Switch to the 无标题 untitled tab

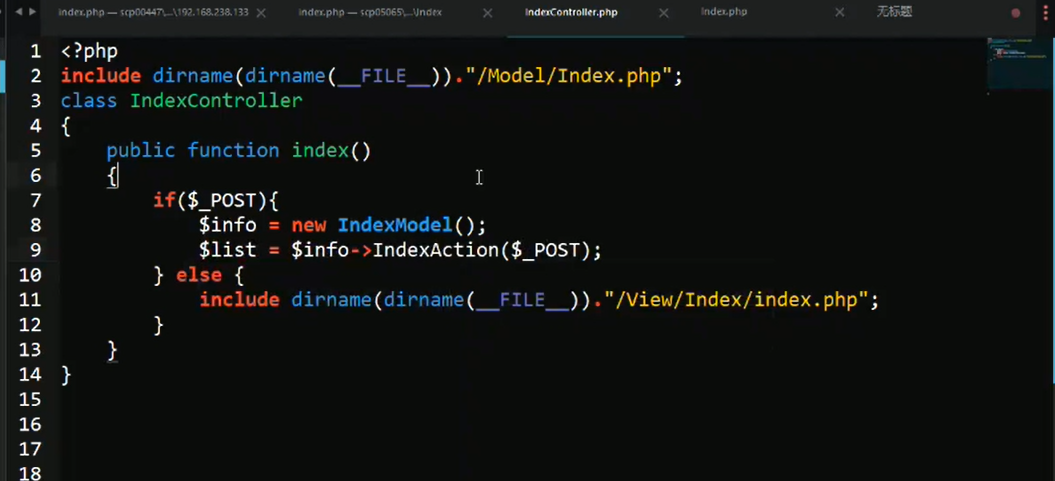[x=894, y=12]
